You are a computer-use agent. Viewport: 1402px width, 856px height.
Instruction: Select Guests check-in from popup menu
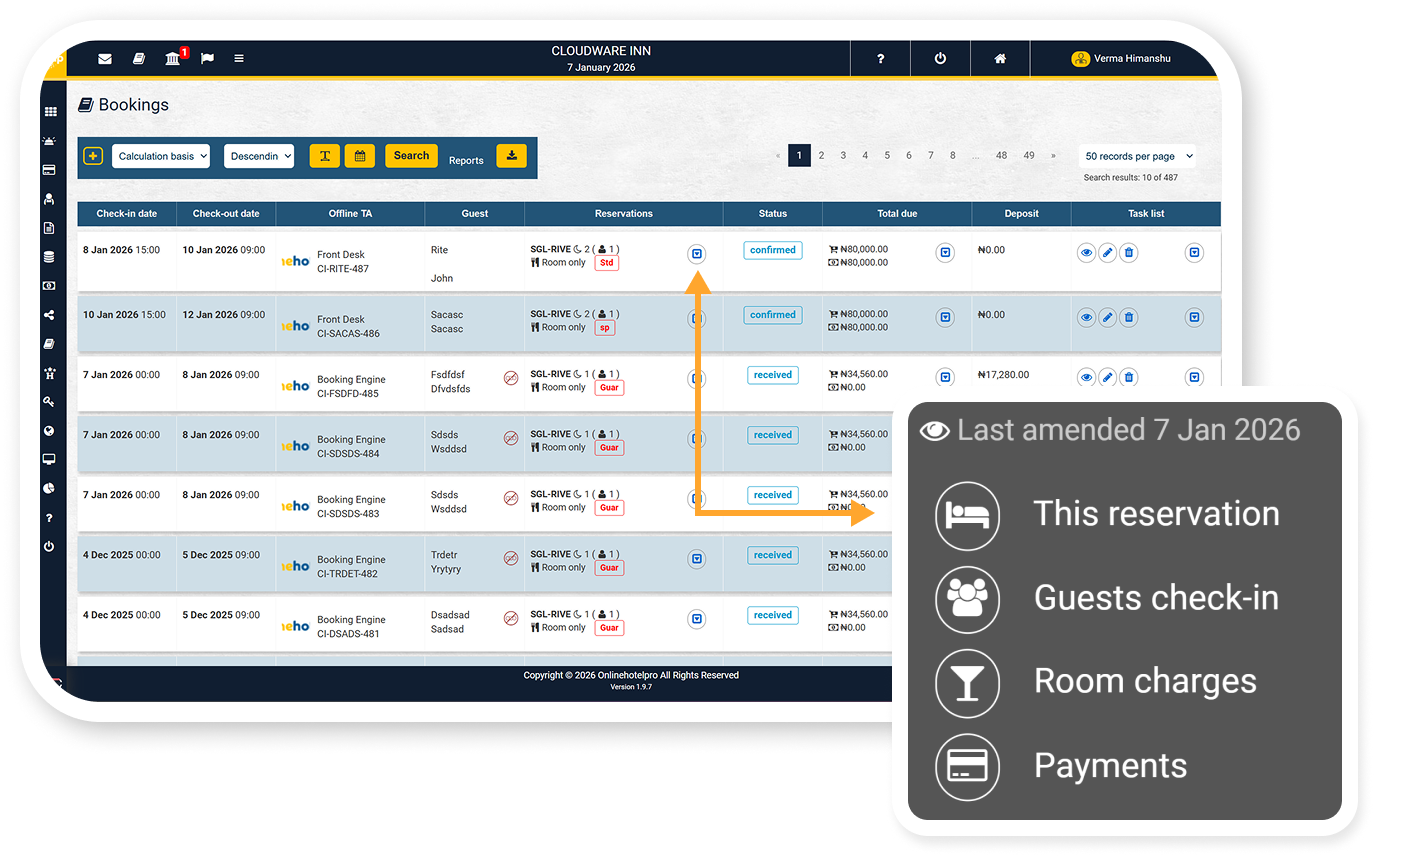click(1155, 598)
